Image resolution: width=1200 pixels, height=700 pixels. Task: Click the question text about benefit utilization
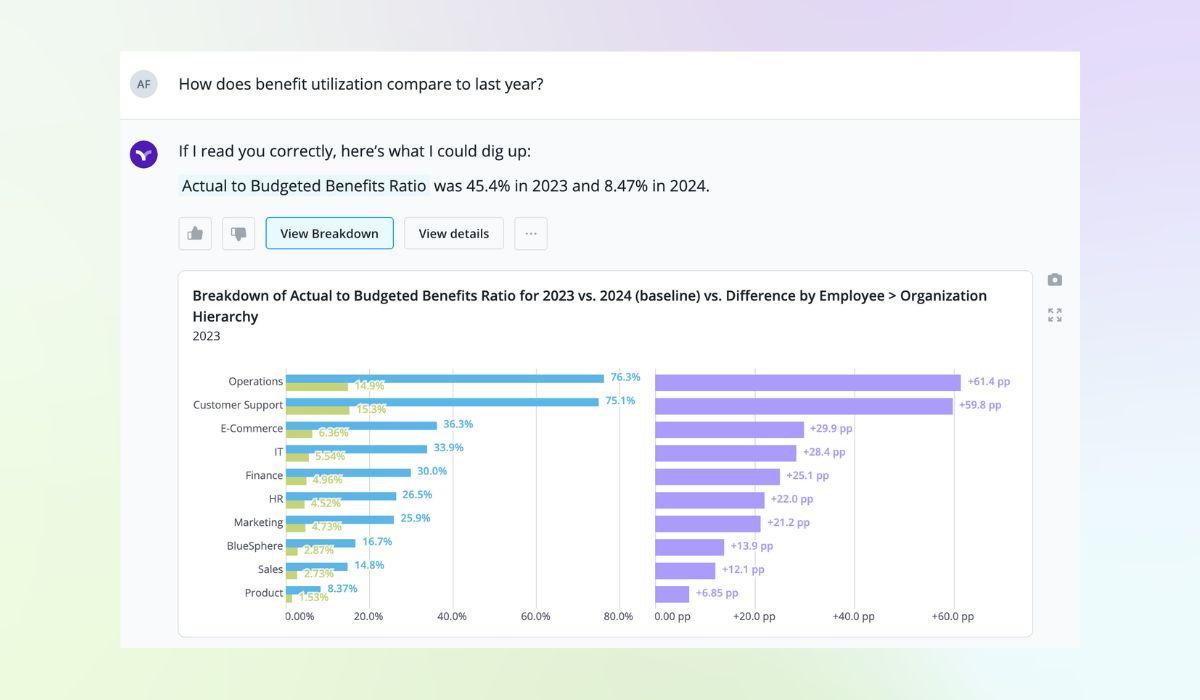tap(361, 84)
